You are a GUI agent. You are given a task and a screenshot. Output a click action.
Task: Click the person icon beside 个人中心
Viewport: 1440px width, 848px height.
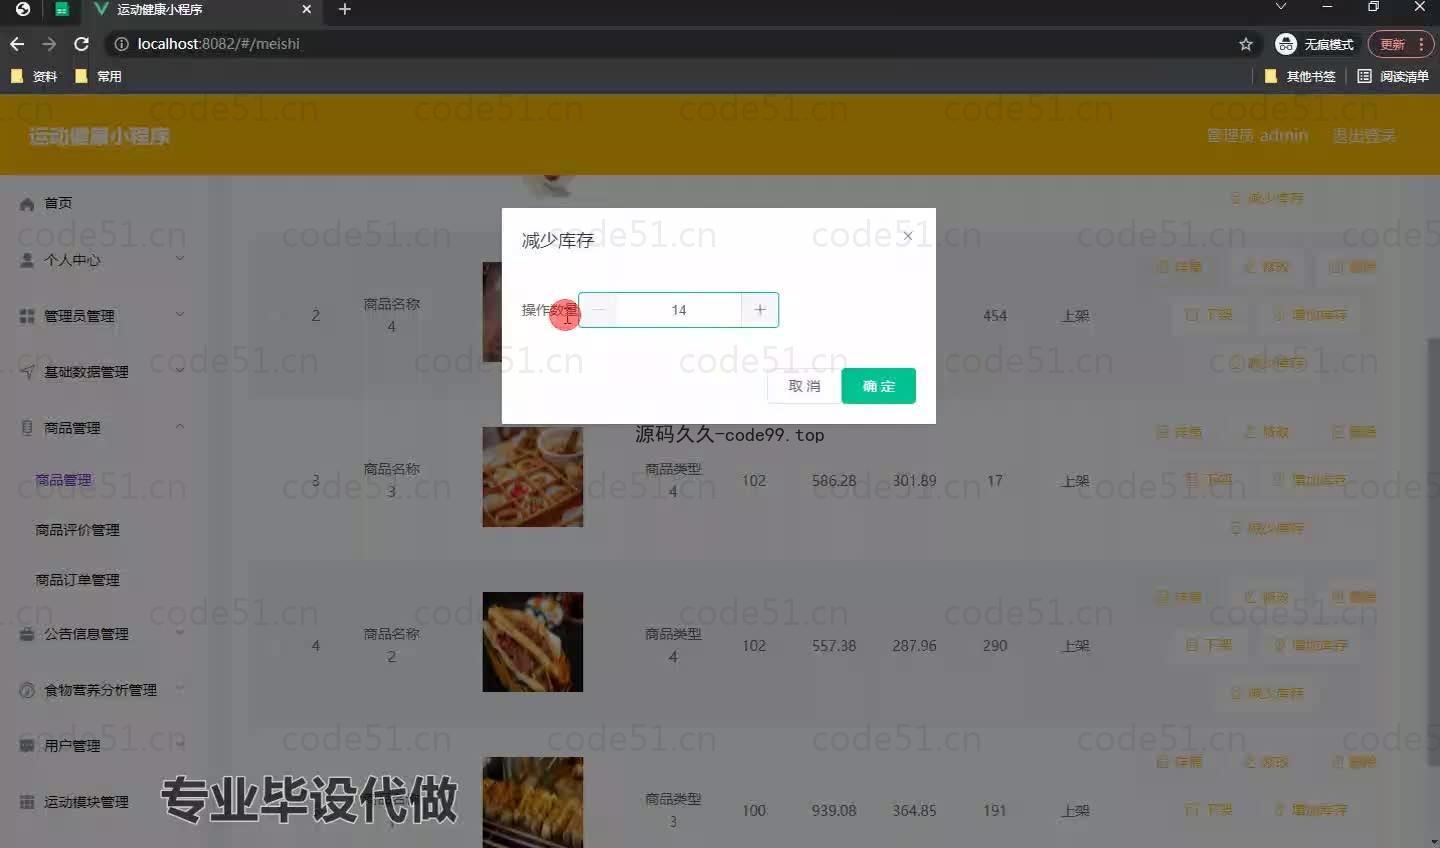click(x=27, y=260)
